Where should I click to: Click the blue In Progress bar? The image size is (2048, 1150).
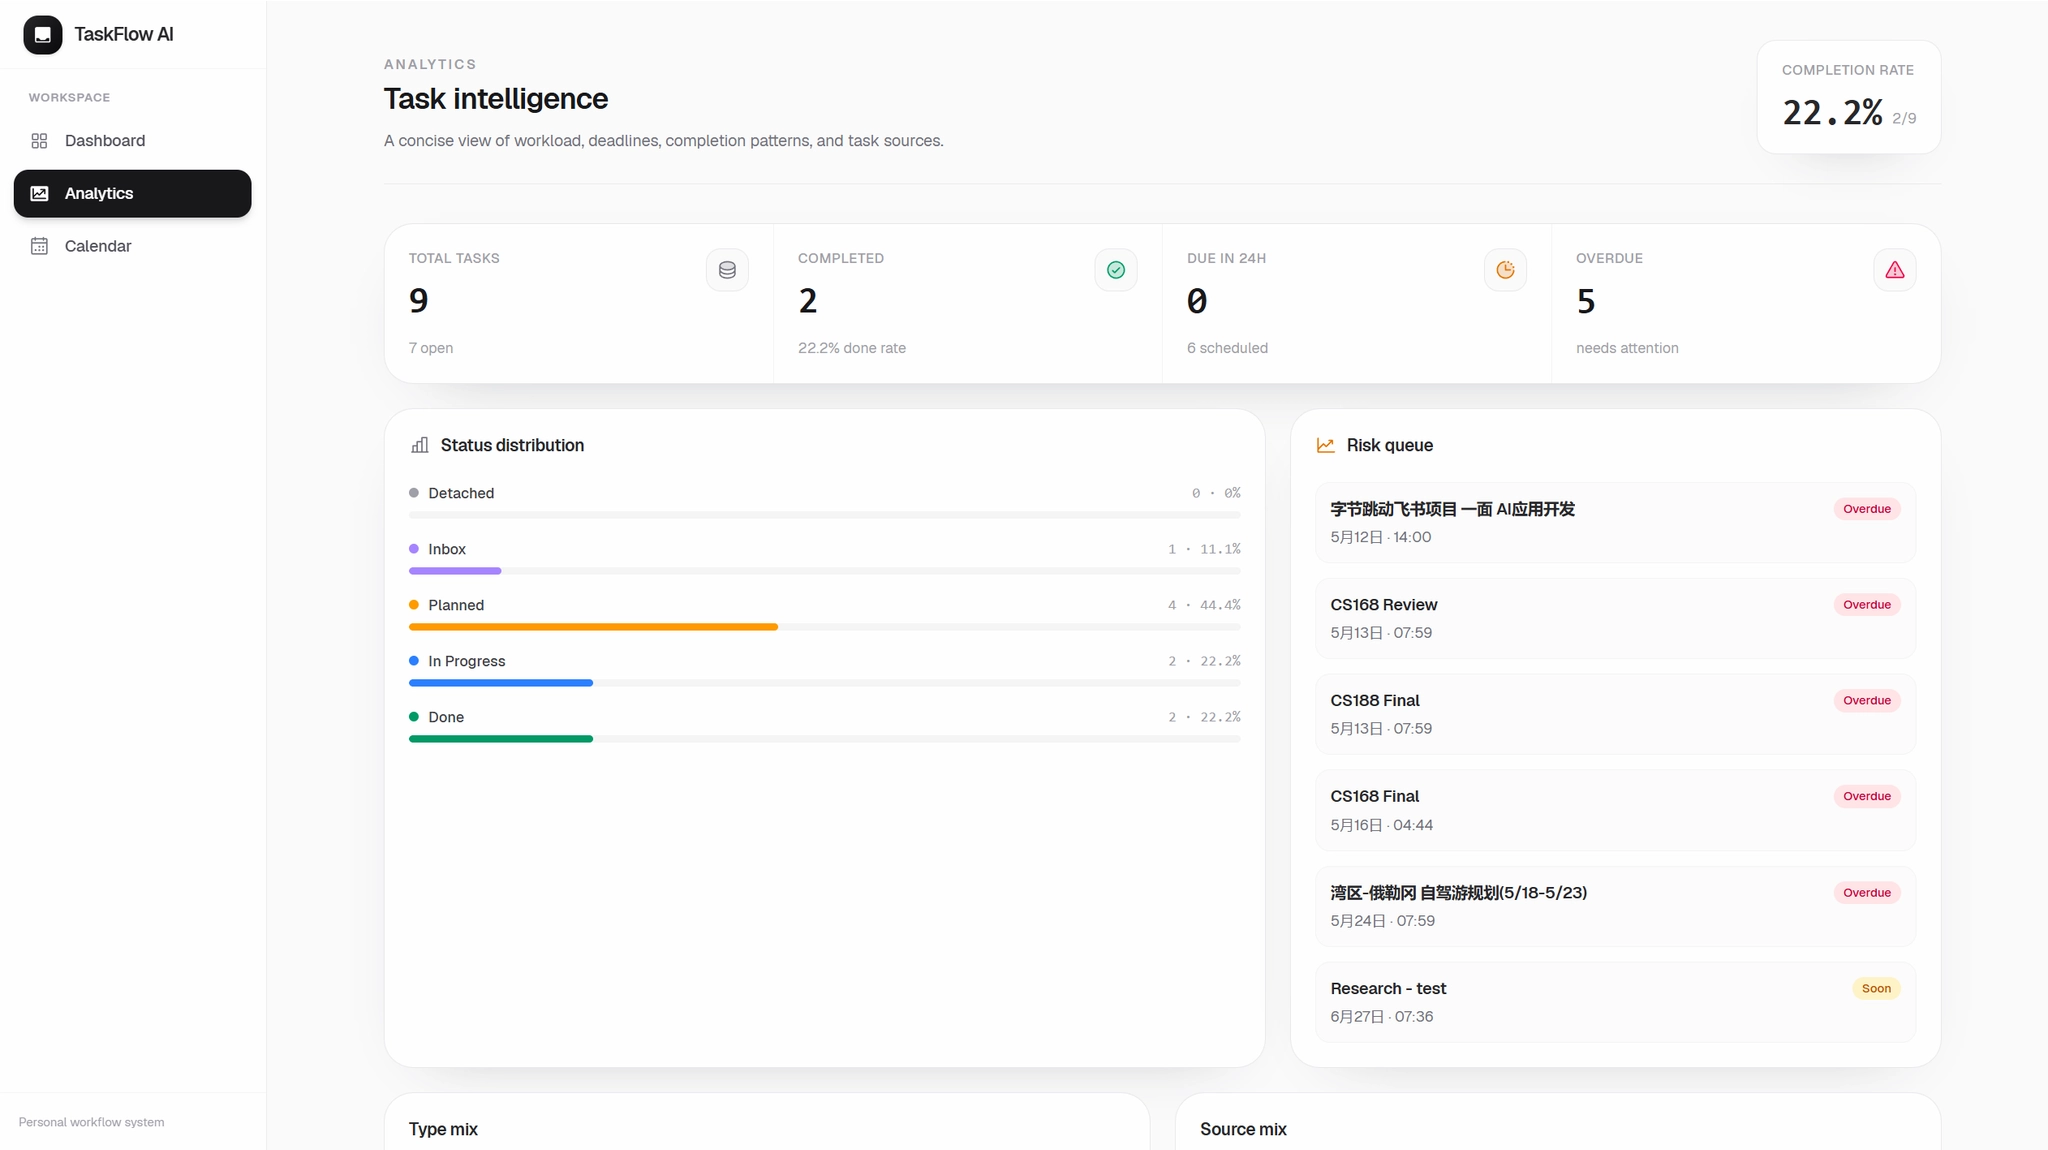point(501,683)
